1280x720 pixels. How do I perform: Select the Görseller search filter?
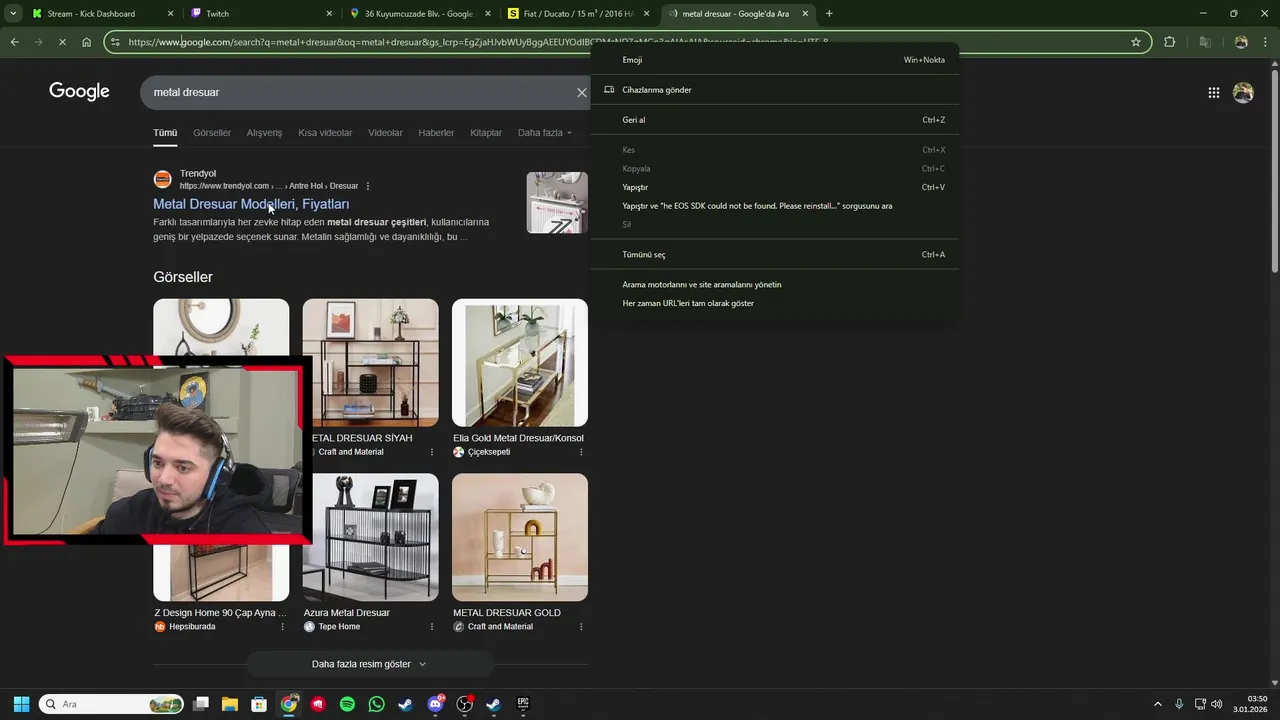click(212, 132)
